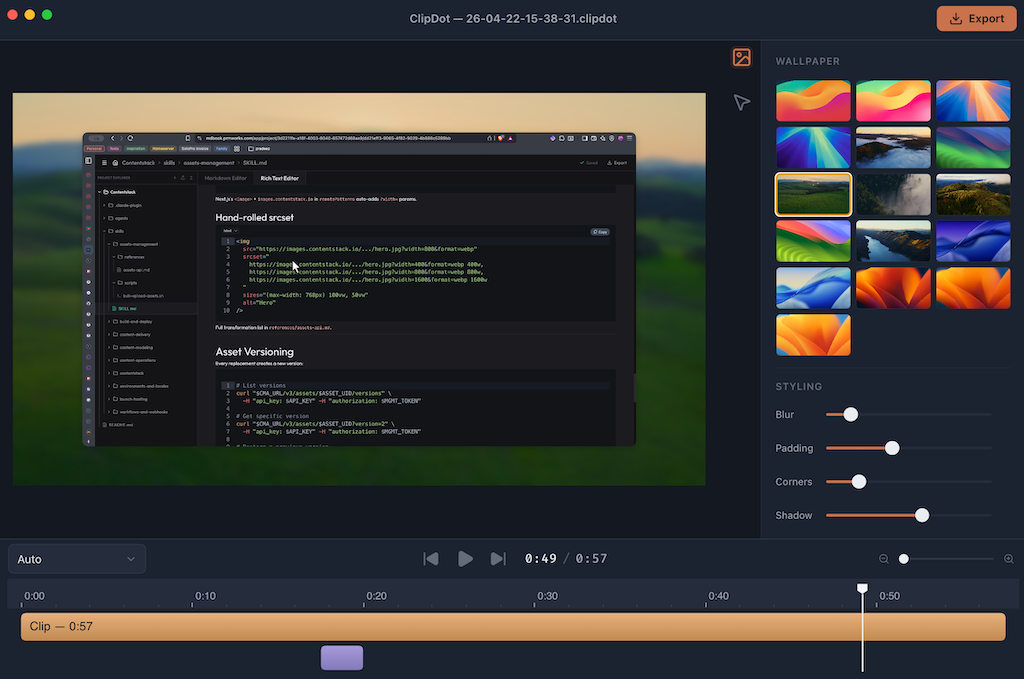Skip to the start of the clip
The image size is (1024, 679).
click(x=430, y=558)
